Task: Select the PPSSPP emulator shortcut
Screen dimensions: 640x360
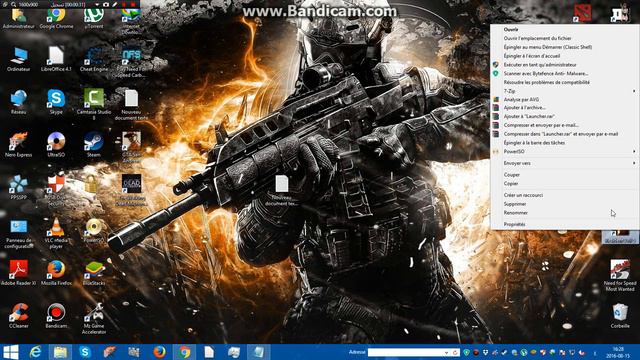Action: pyautogui.click(x=18, y=187)
